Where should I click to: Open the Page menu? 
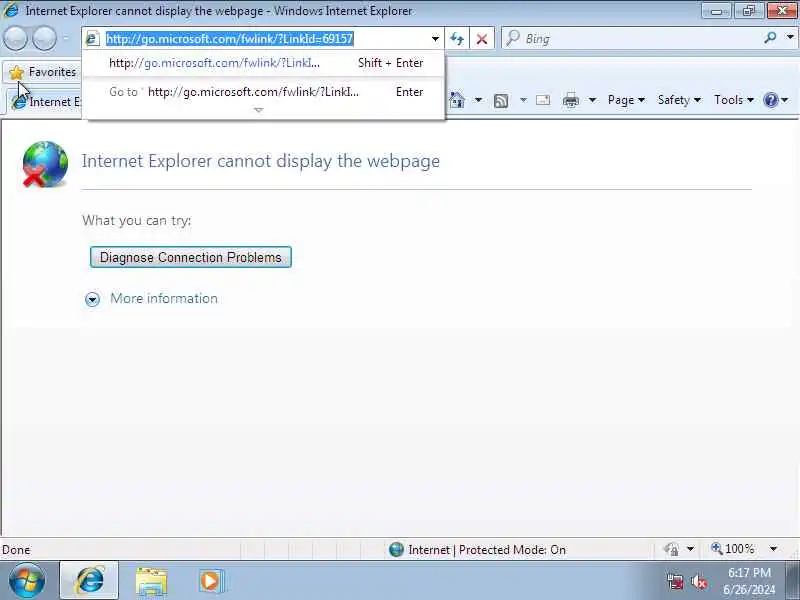click(626, 100)
